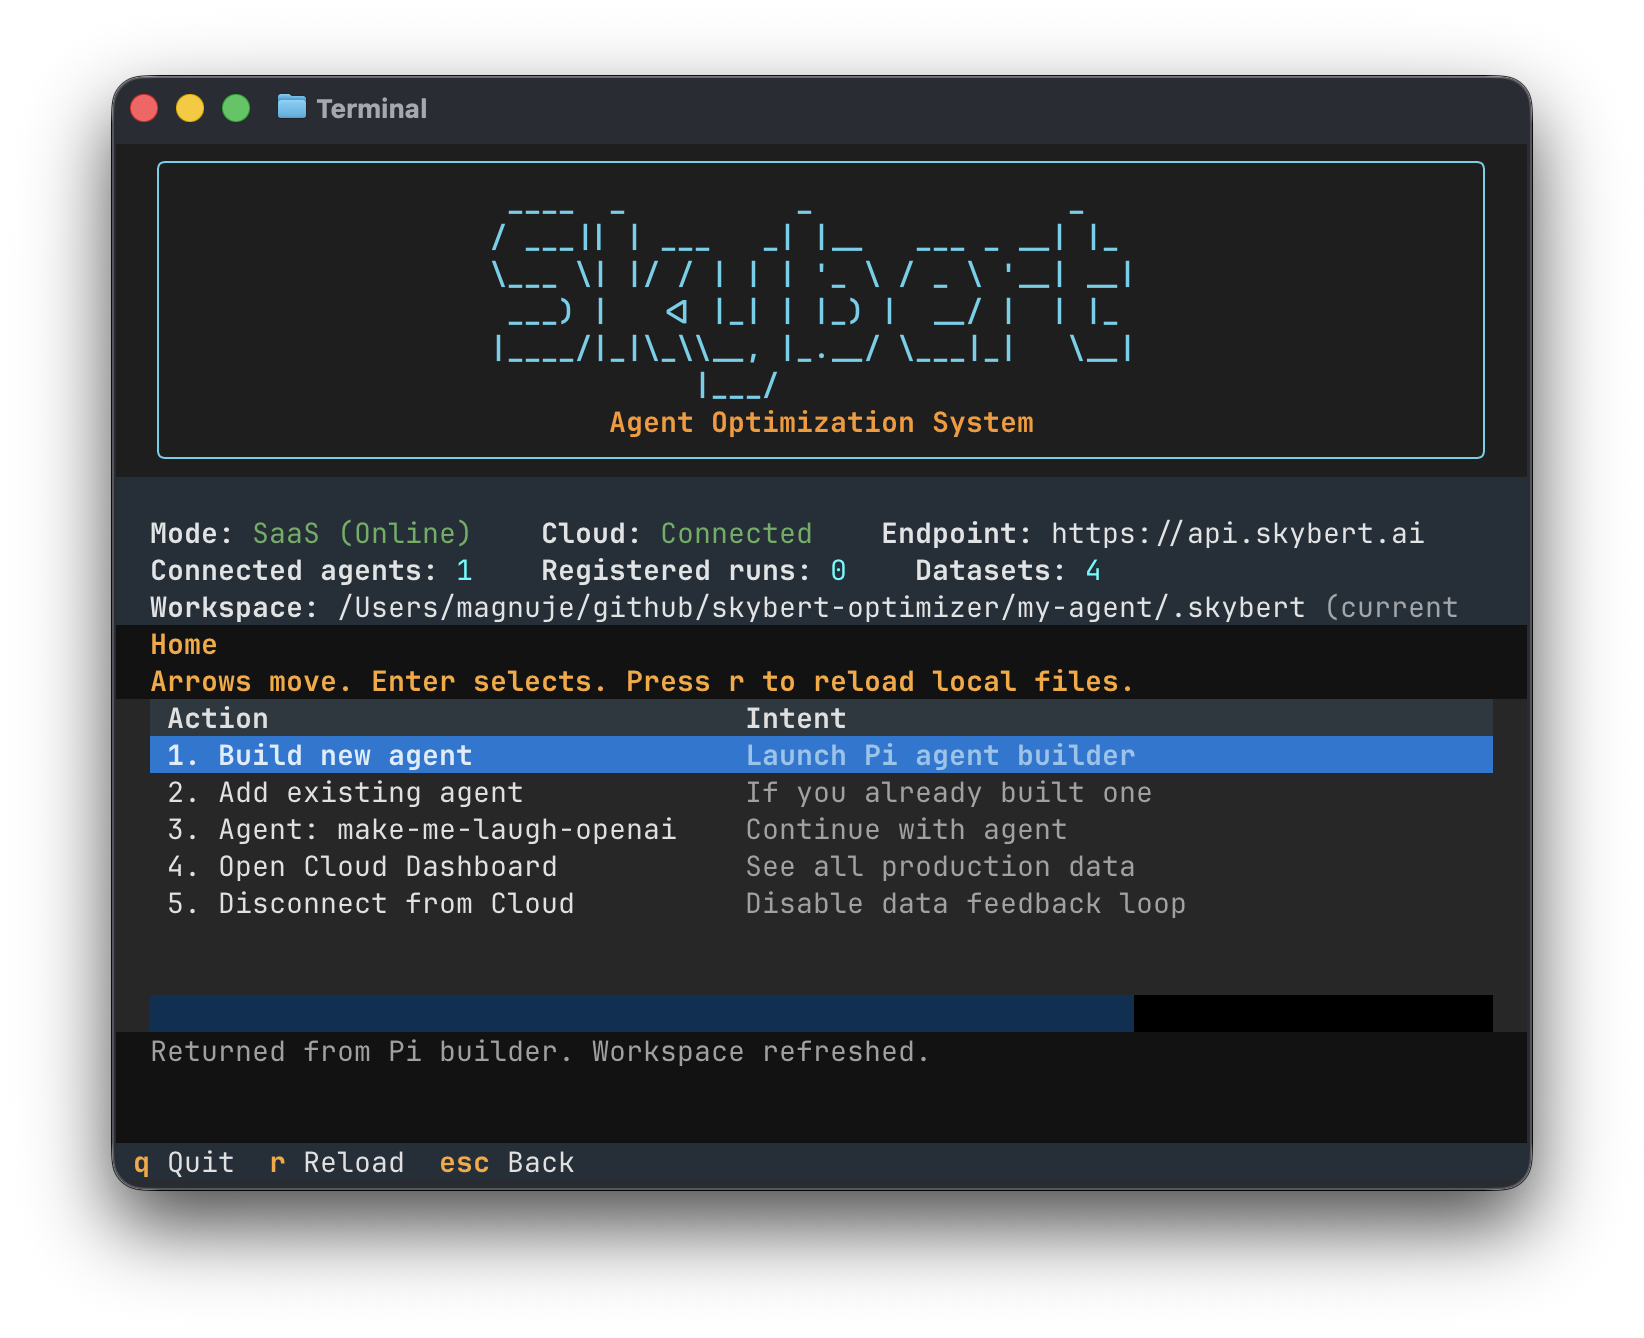
Task: Click the Datasets count '4'
Action: [x=1093, y=571]
